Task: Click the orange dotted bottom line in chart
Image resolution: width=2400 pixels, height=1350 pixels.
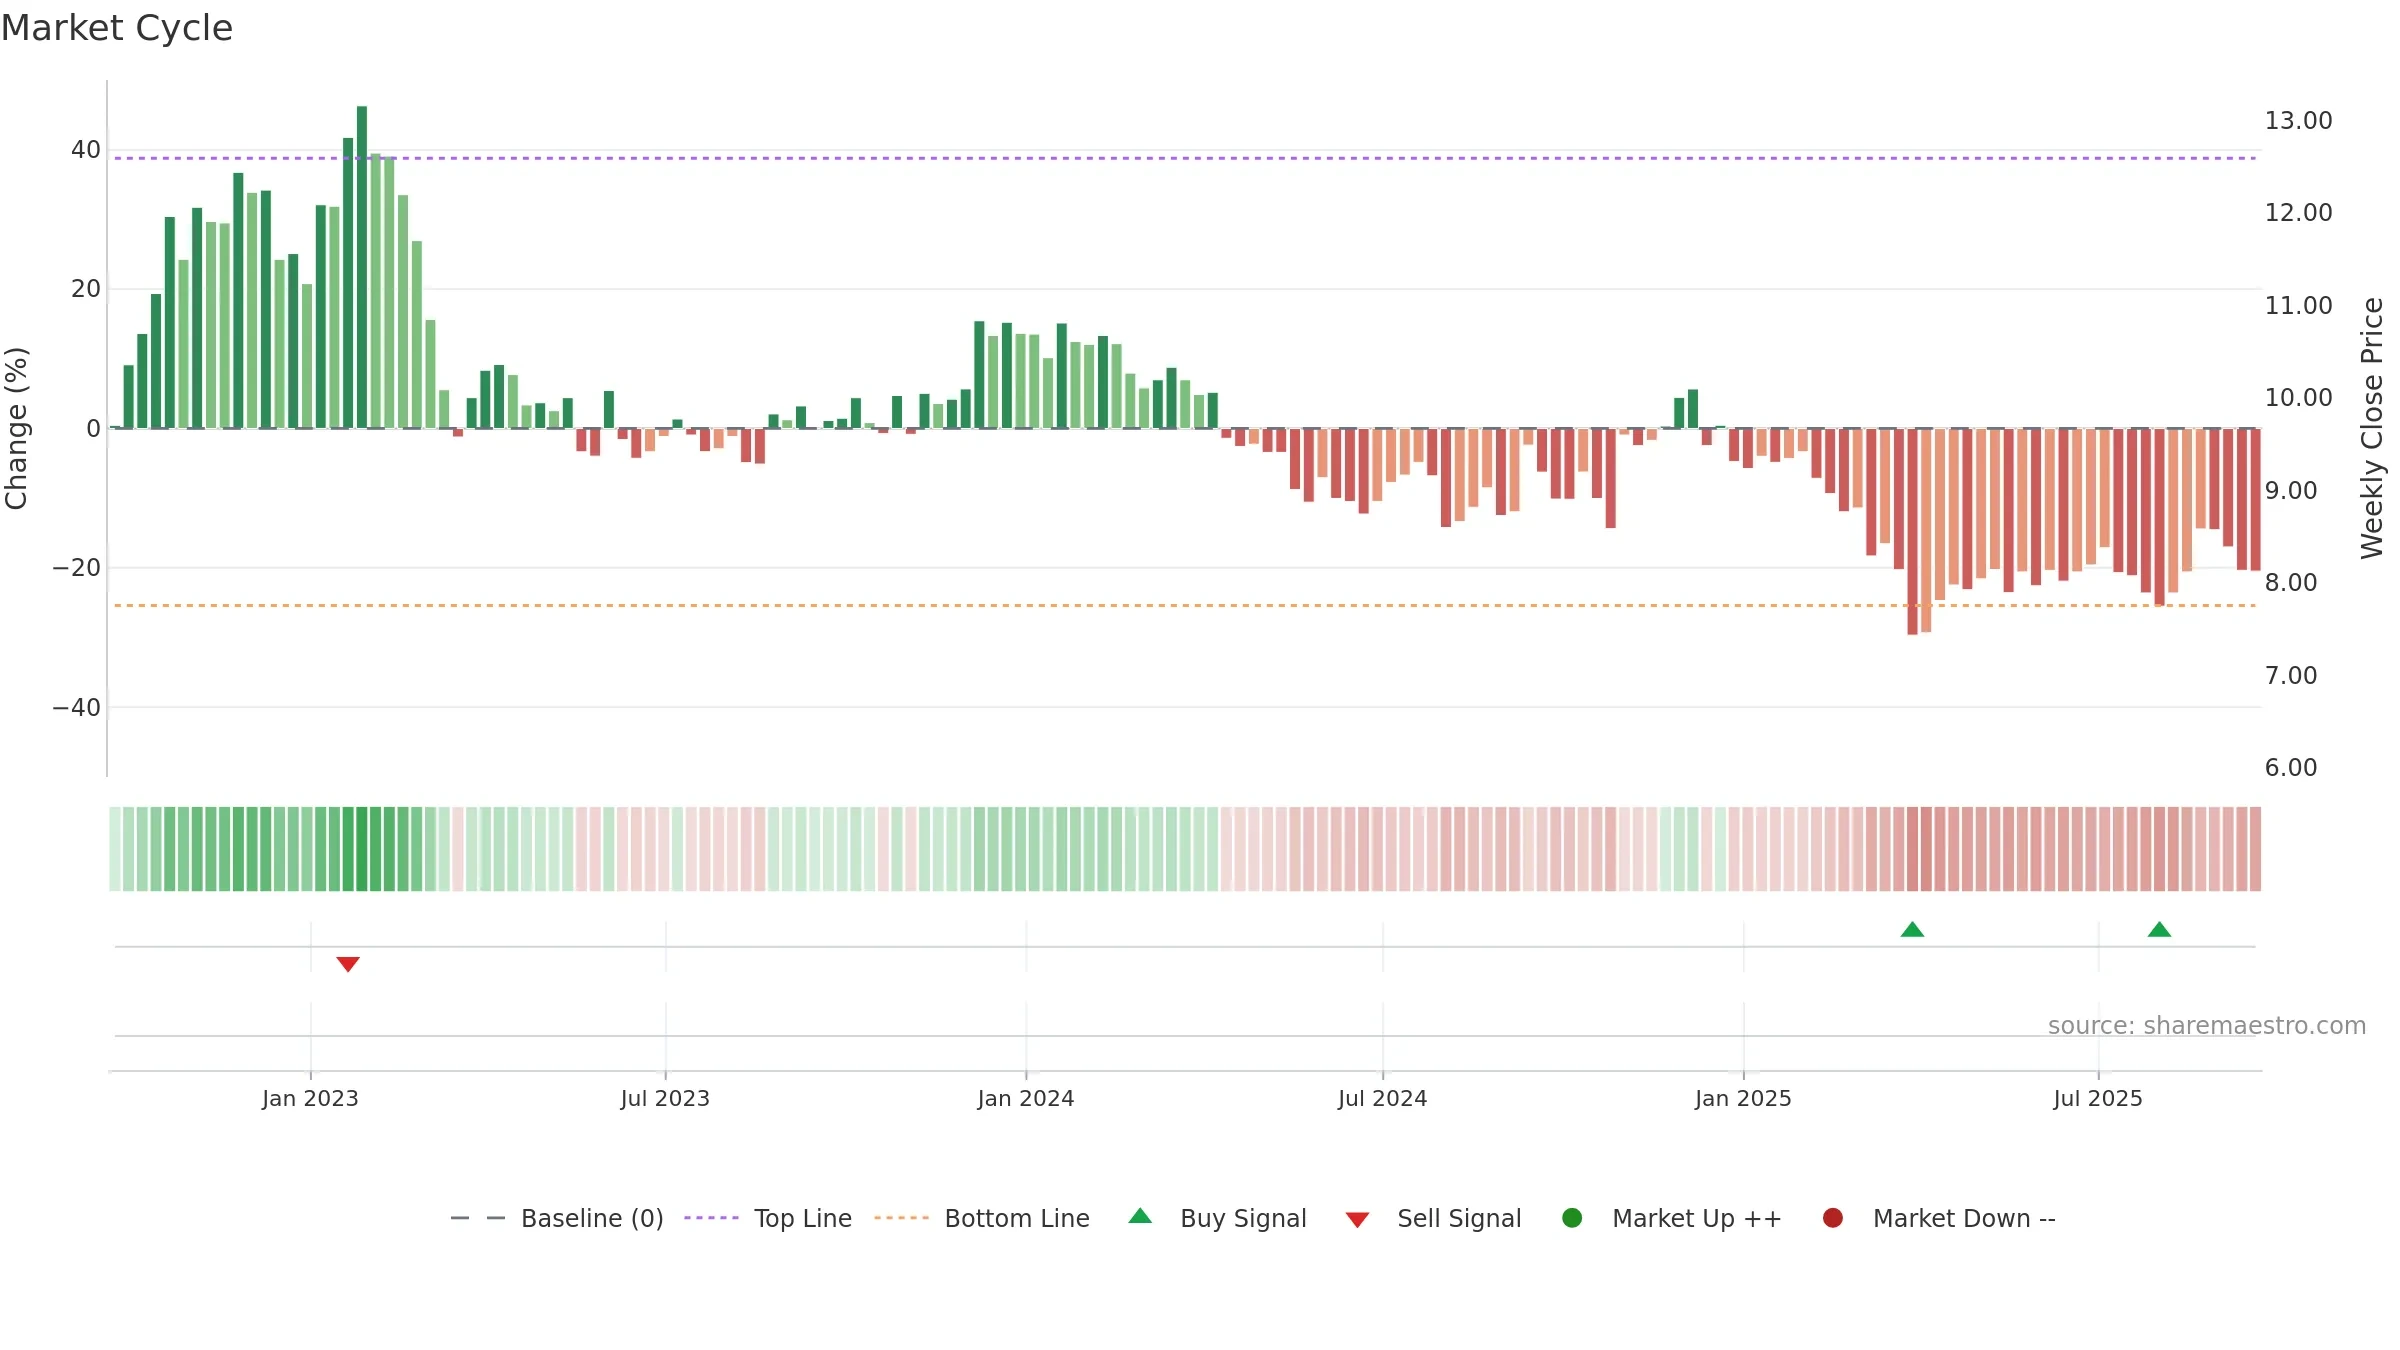Action: click(x=1185, y=605)
